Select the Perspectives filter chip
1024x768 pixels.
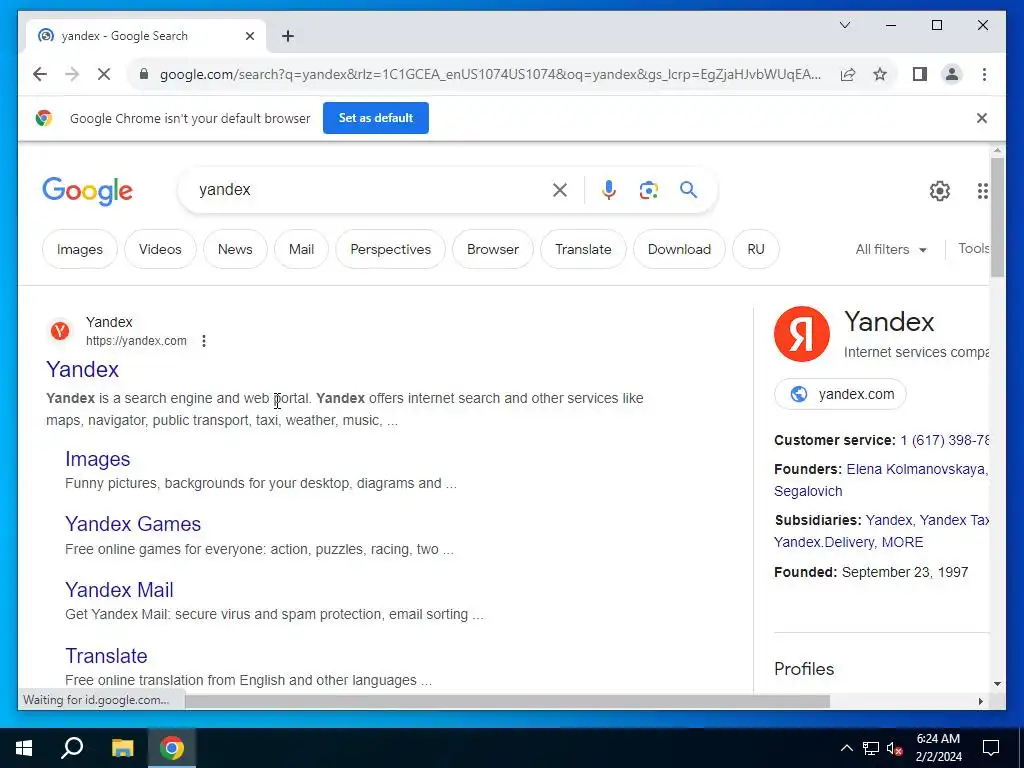tap(391, 249)
